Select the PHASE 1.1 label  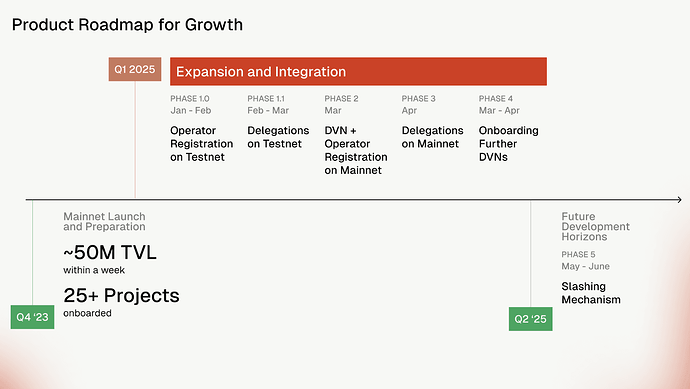266,99
